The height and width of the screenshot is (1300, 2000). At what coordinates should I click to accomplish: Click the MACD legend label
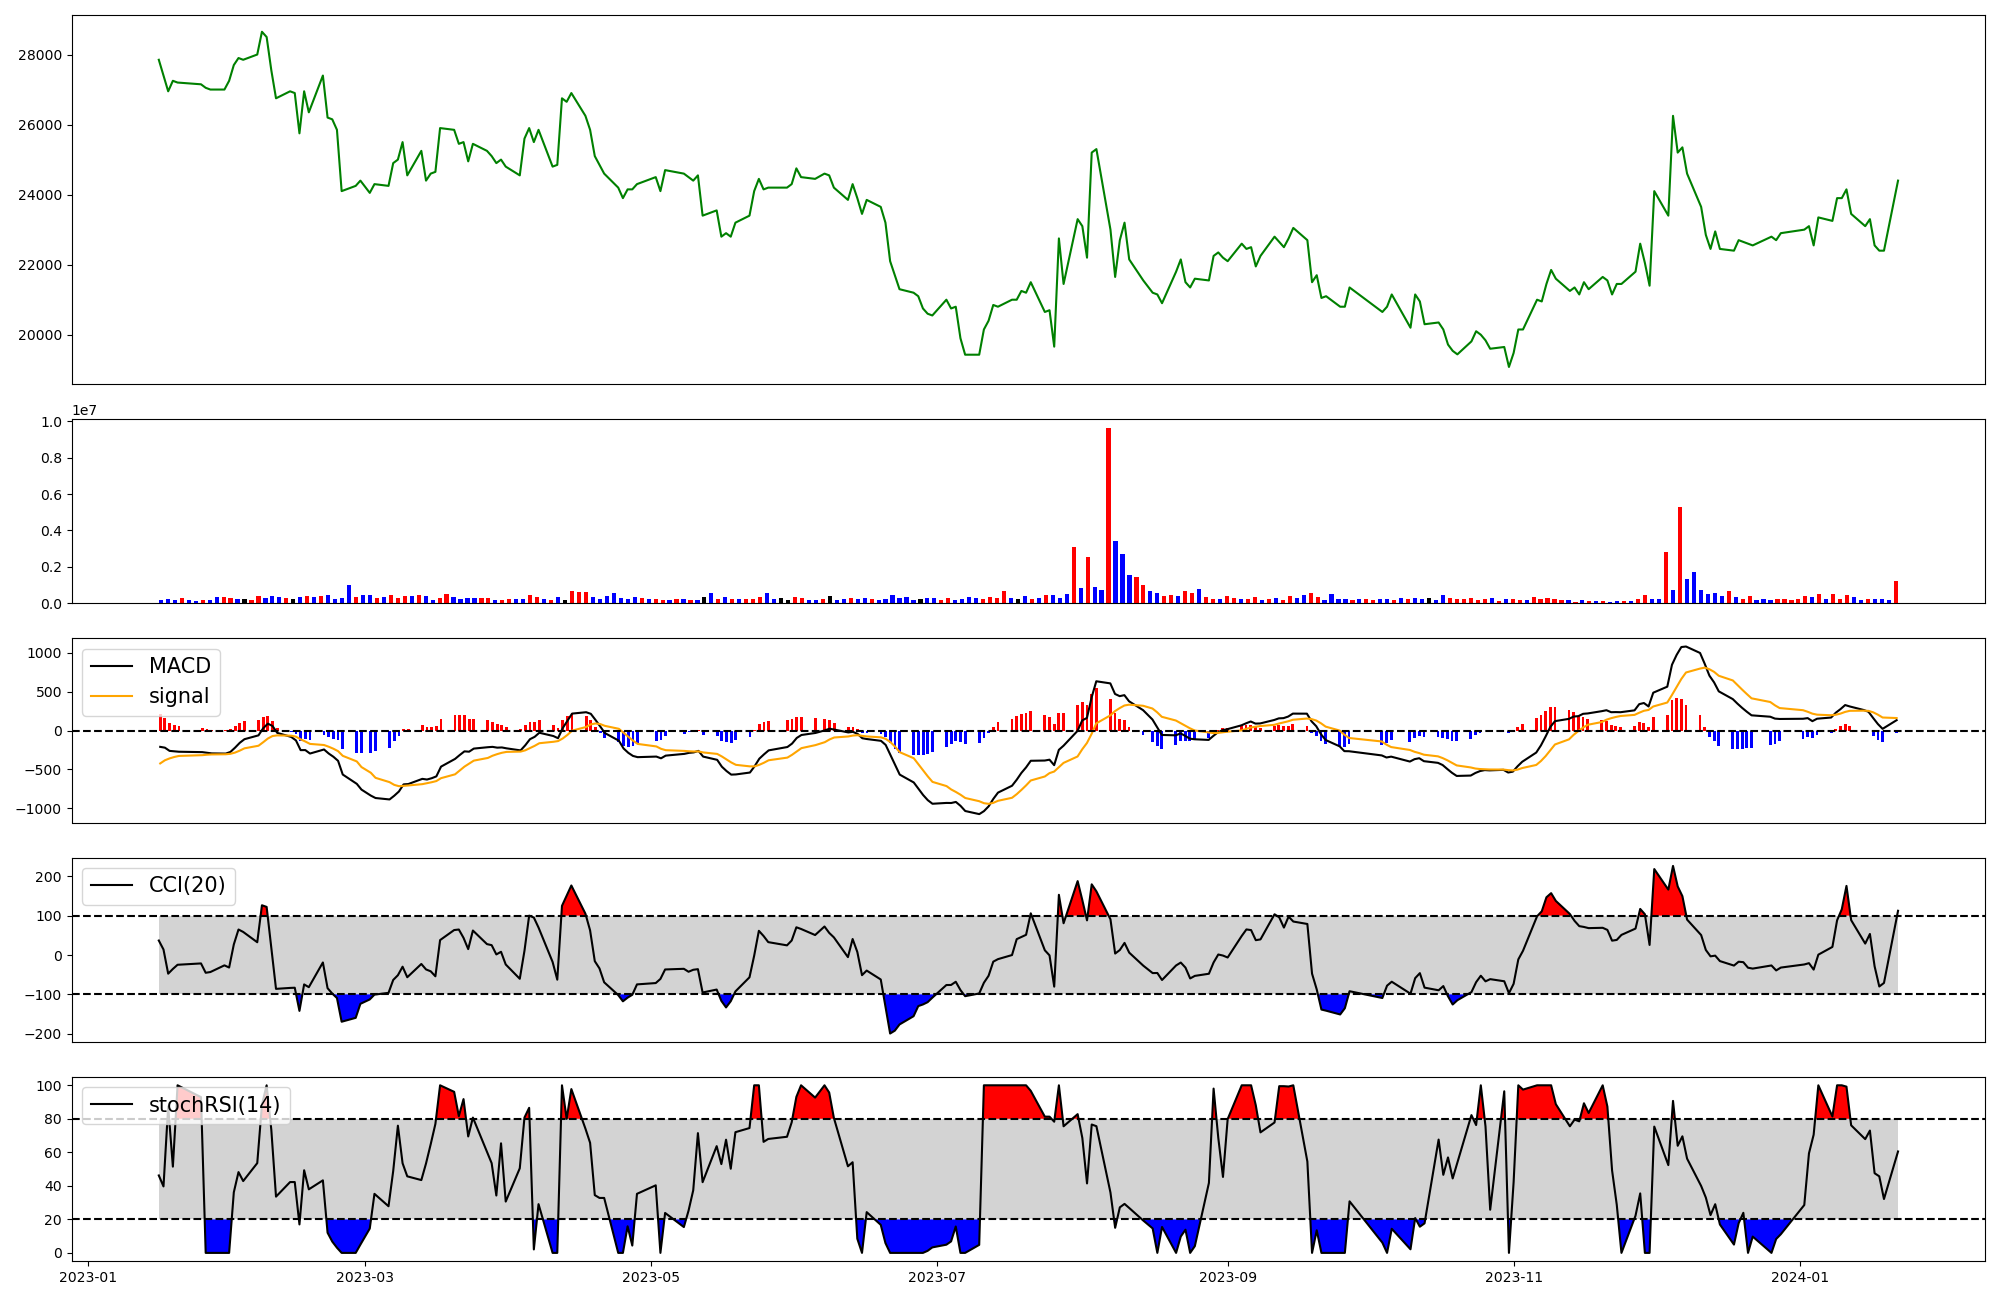(x=179, y=666)
